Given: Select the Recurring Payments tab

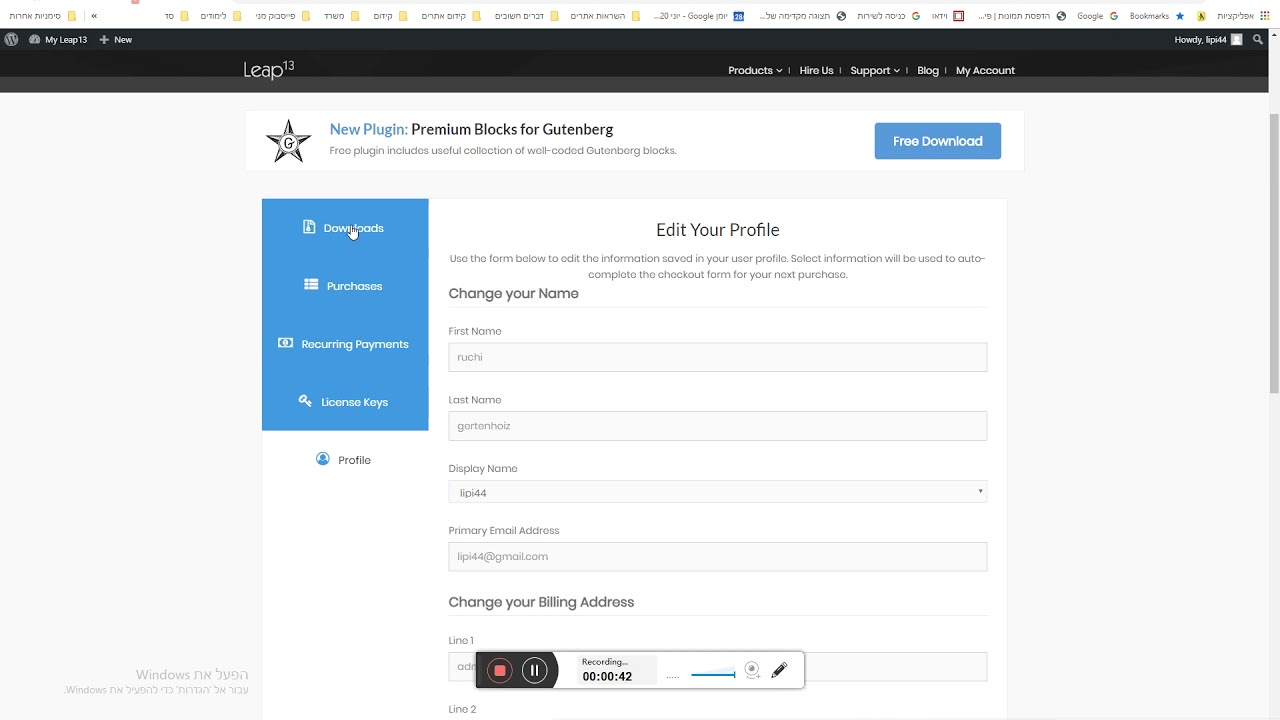Looking at the screenshot, I should [x=345, y=344].
